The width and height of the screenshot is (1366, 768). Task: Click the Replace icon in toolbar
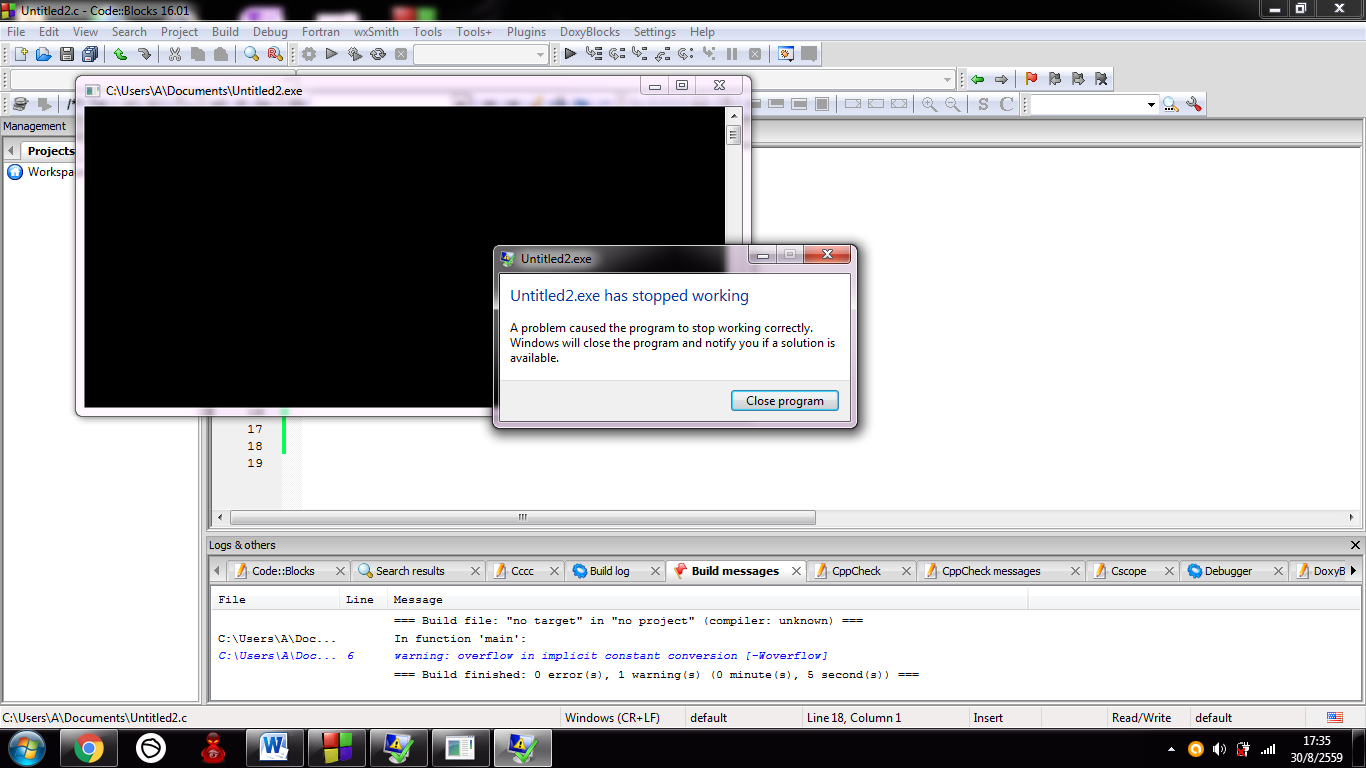point(275,54)
